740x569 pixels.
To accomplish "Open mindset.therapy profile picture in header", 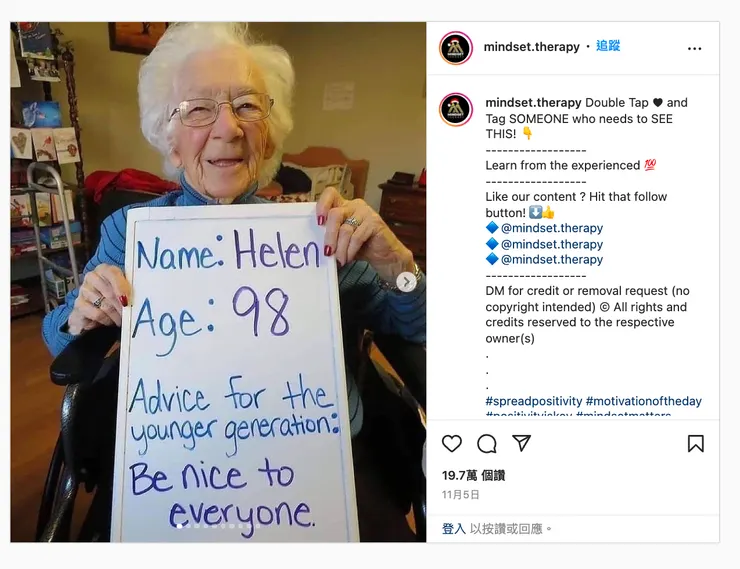I will point(456,48).
